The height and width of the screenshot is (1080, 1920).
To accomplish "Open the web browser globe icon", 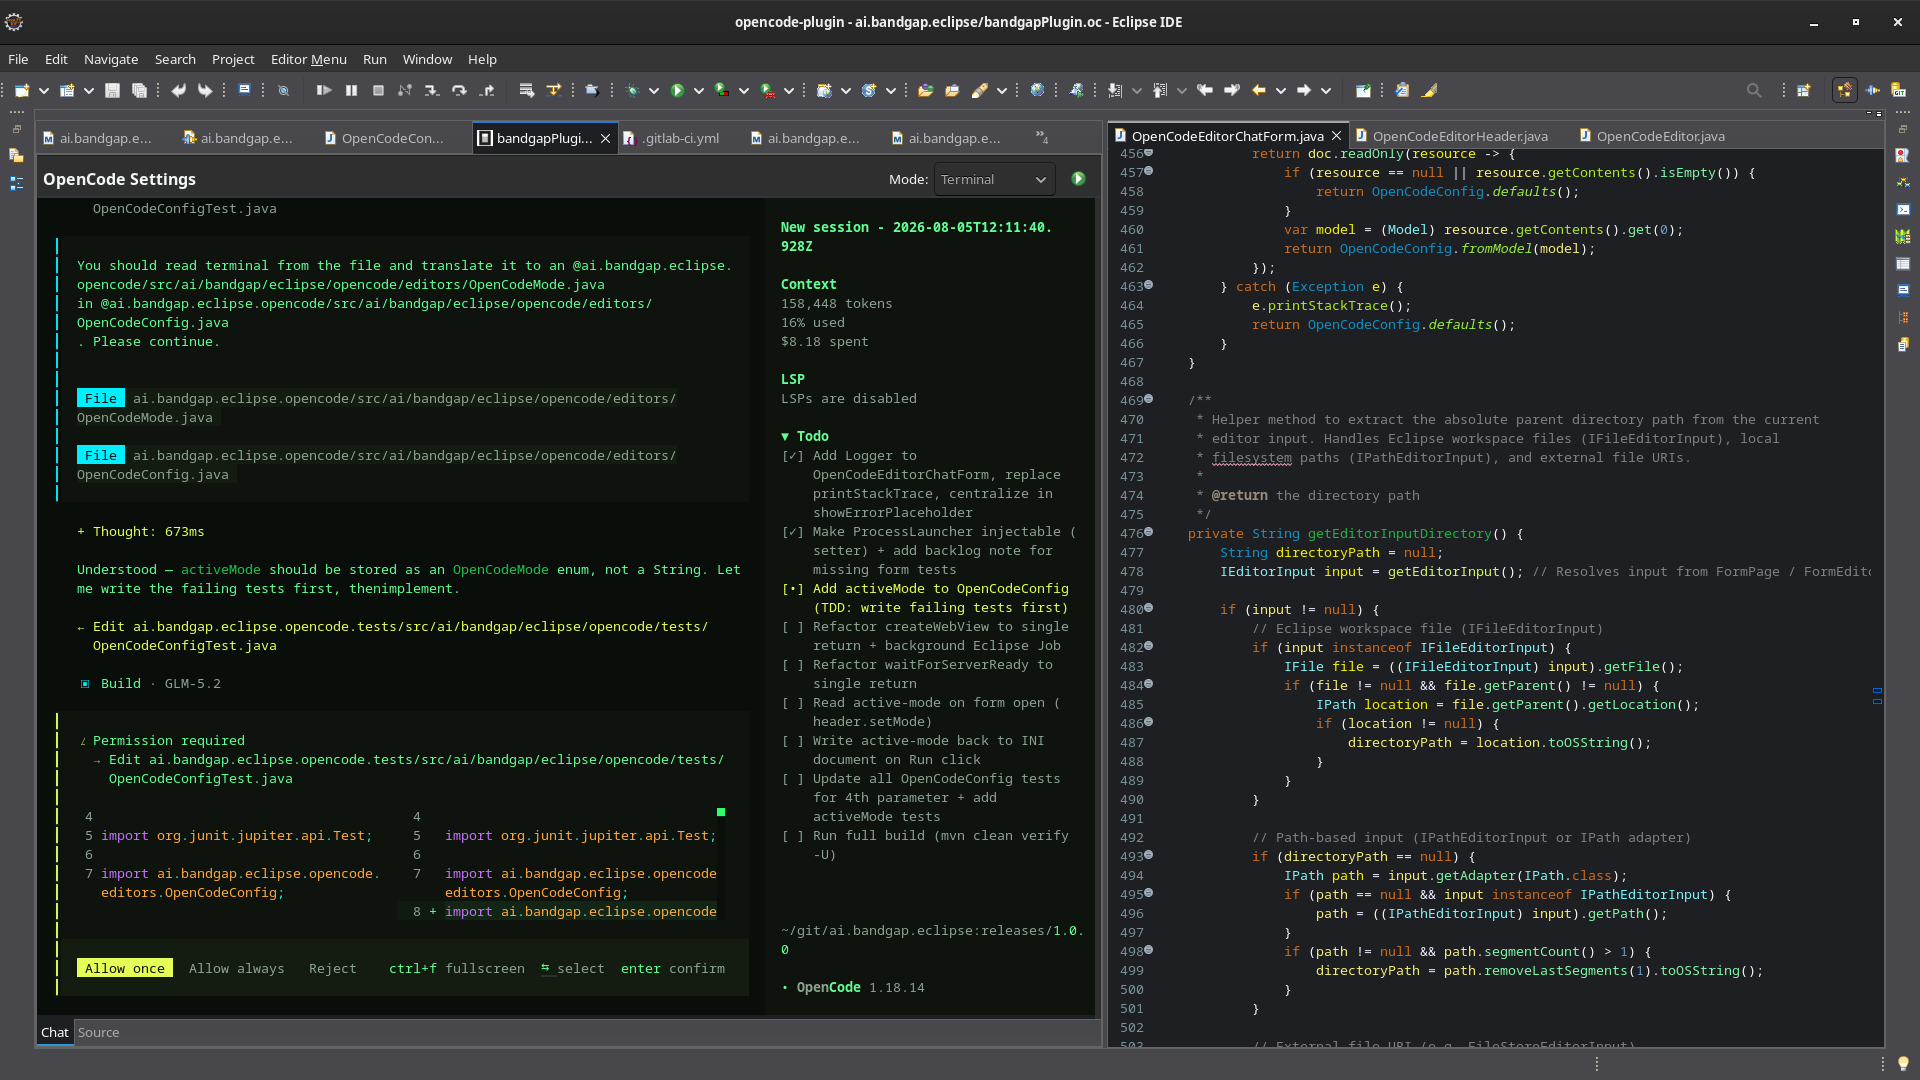I will click(x=1038, y=90).
